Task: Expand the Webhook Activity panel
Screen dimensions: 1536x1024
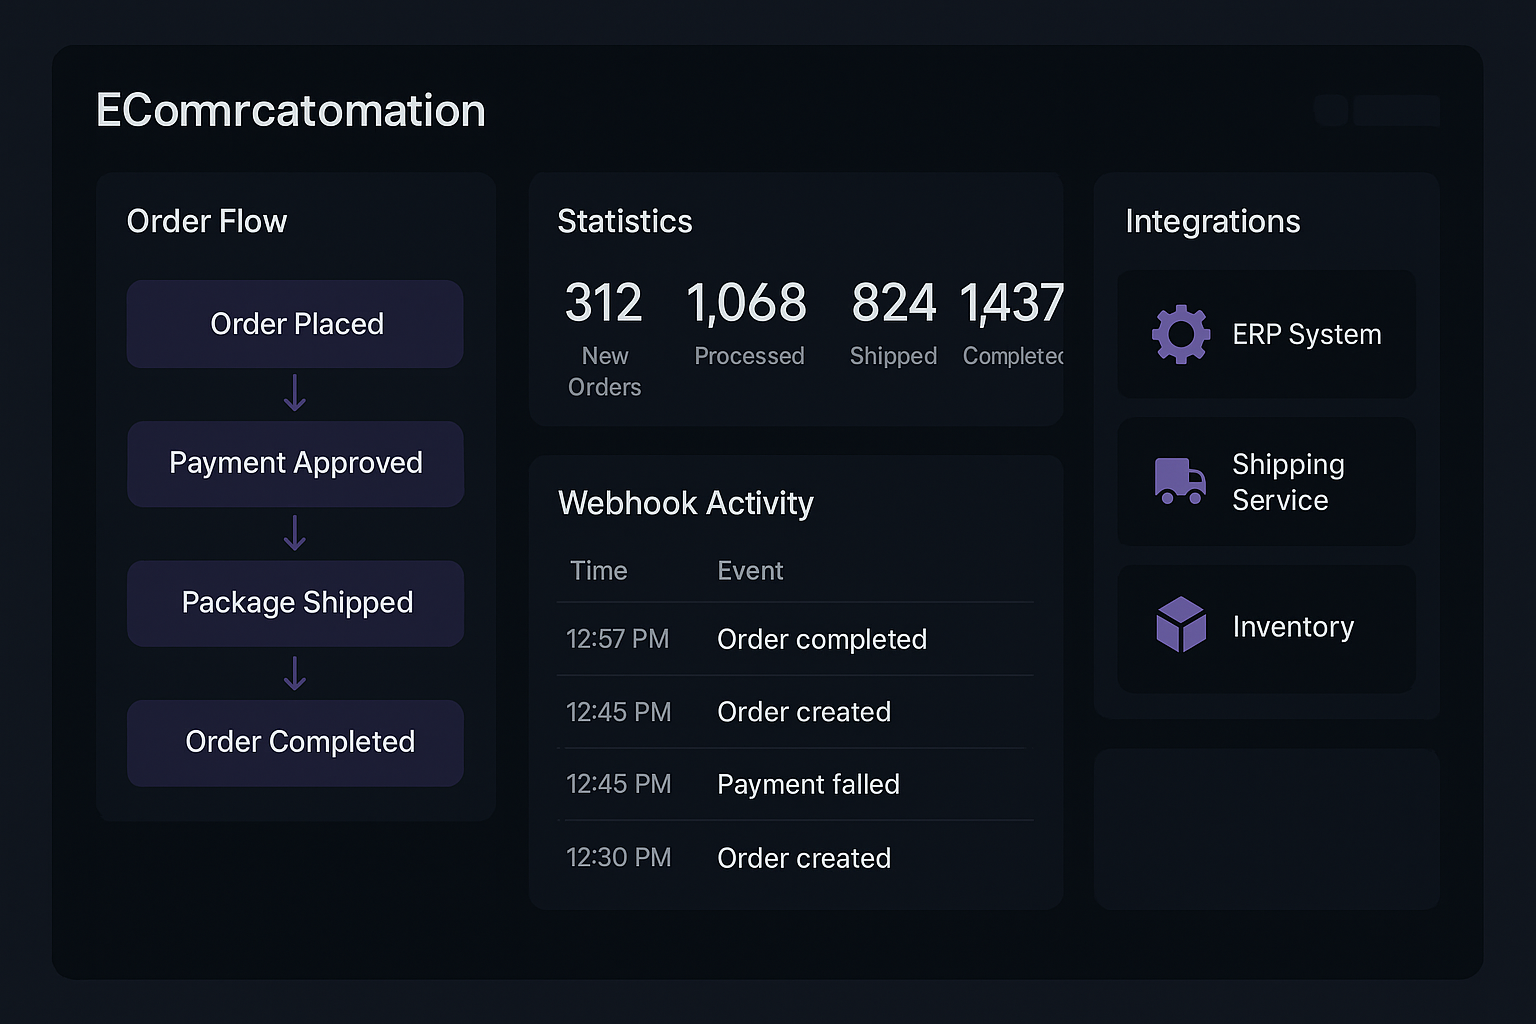Action: click(x=686, y=503)
